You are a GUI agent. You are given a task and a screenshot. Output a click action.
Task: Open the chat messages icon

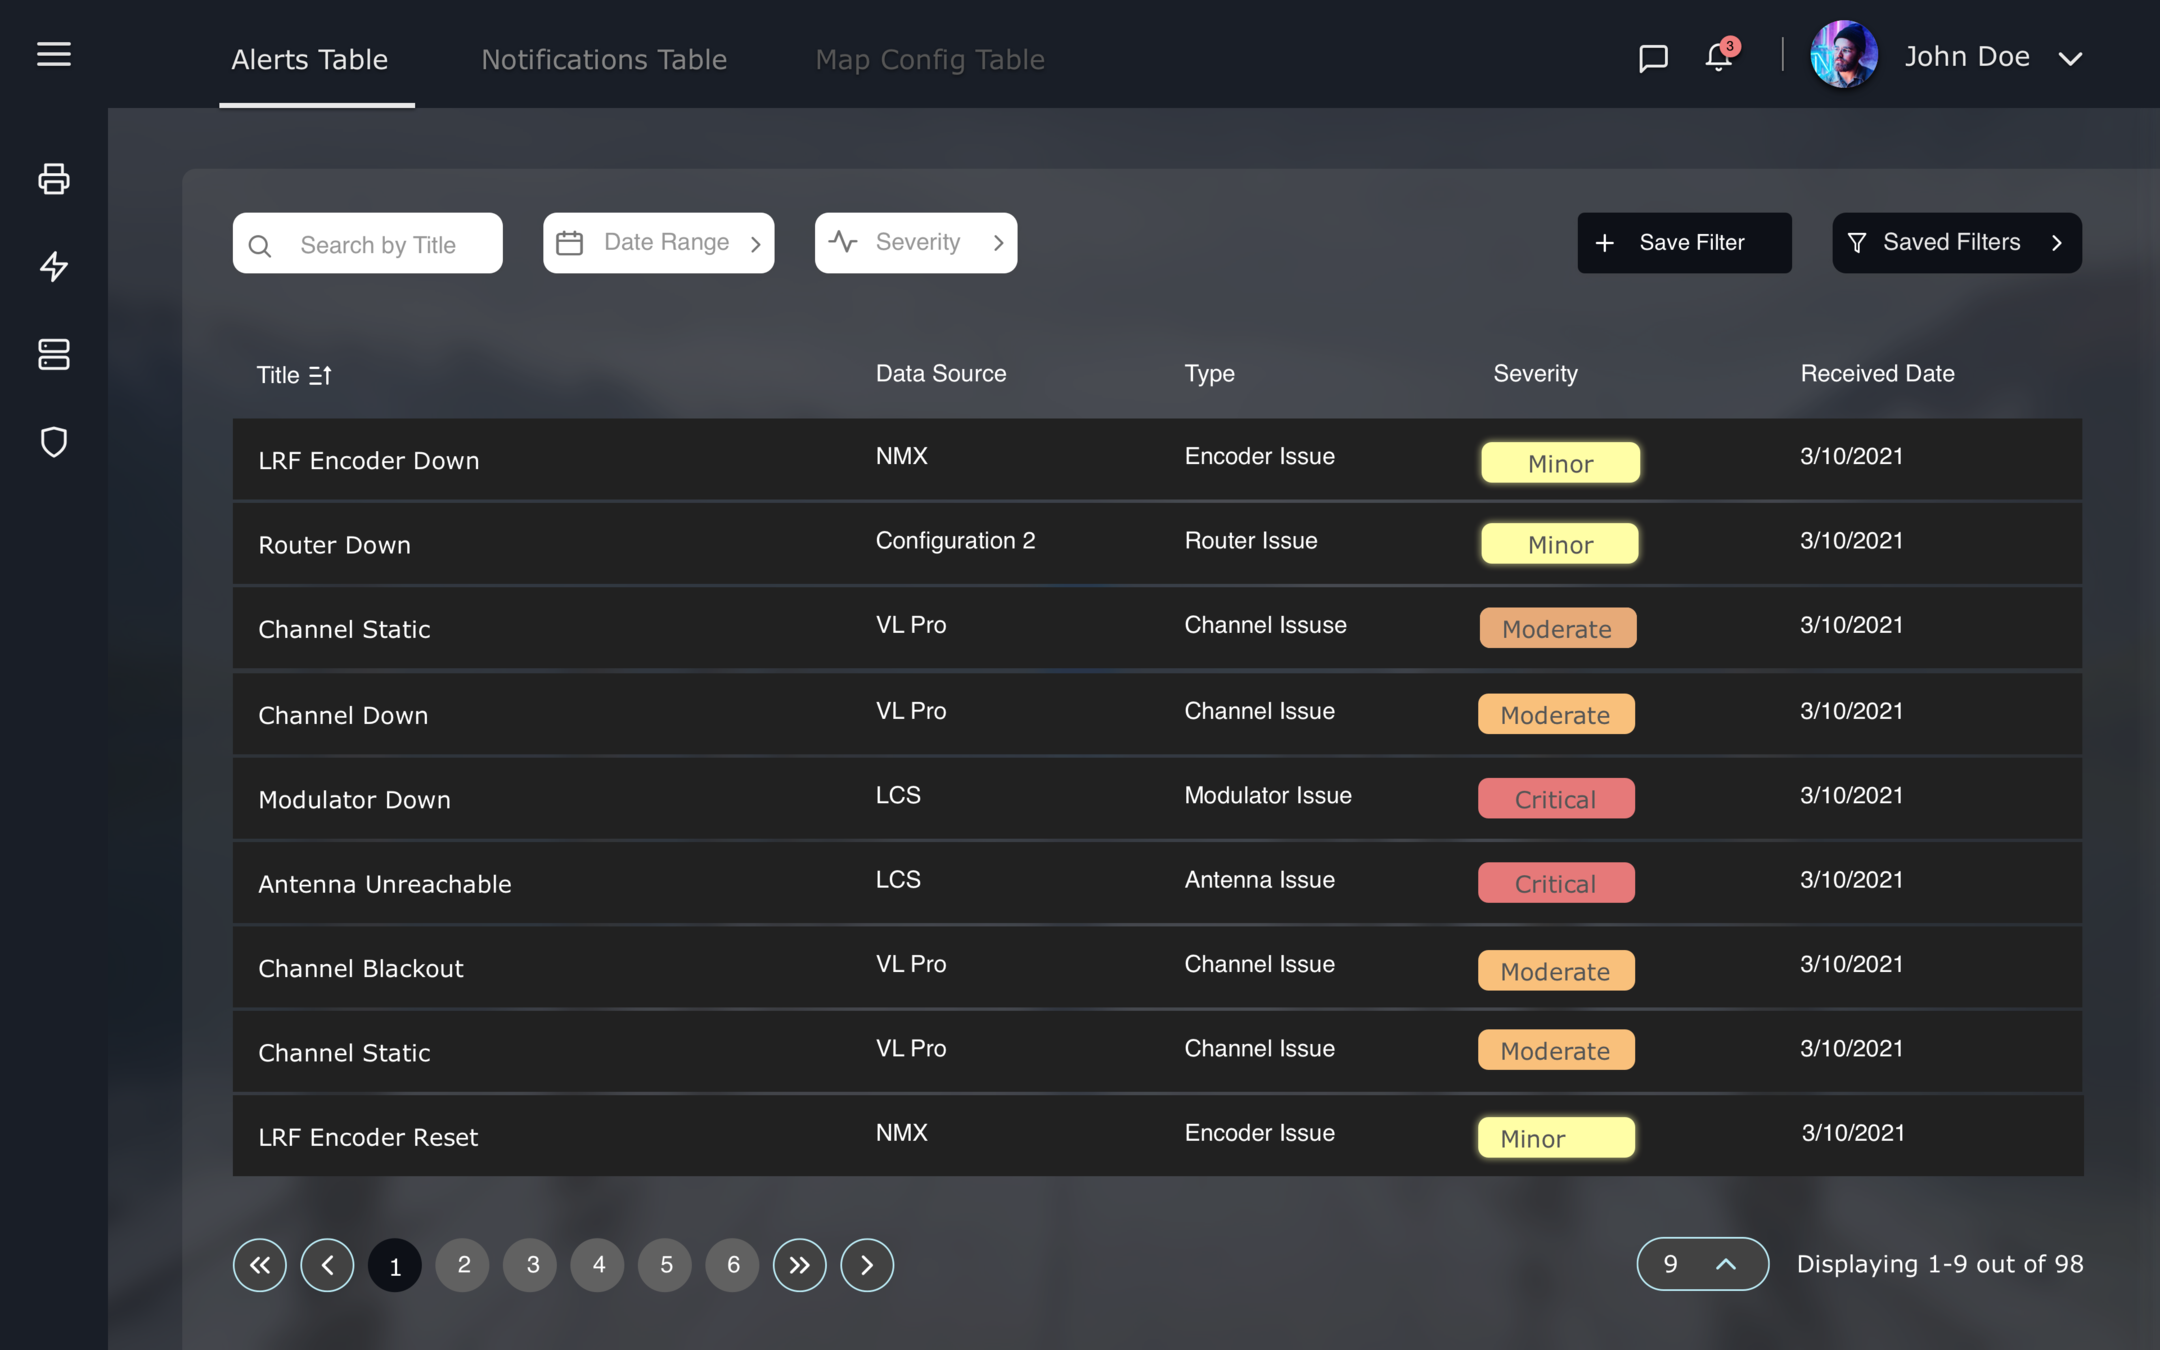point(1653,58)
